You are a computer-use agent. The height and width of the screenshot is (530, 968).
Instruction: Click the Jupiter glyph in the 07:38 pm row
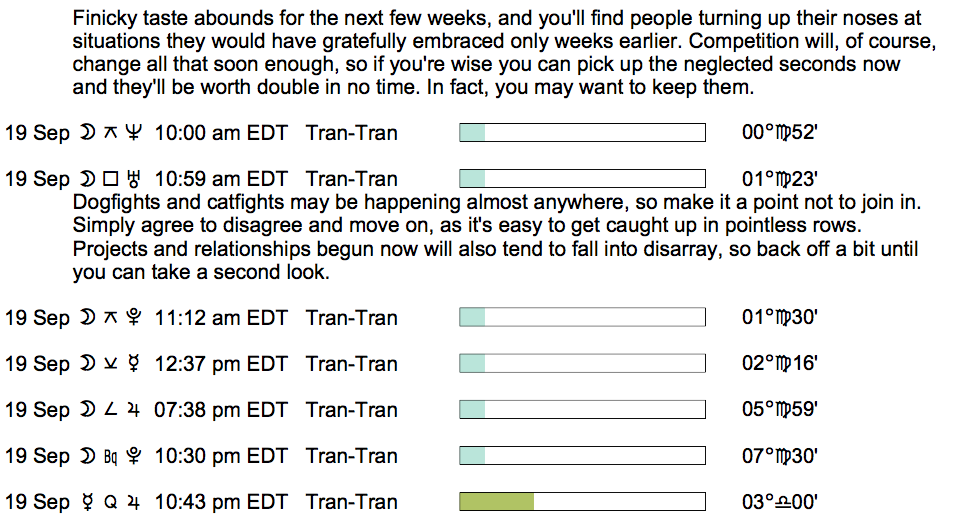pyautogui.click(x=132, y=410)
